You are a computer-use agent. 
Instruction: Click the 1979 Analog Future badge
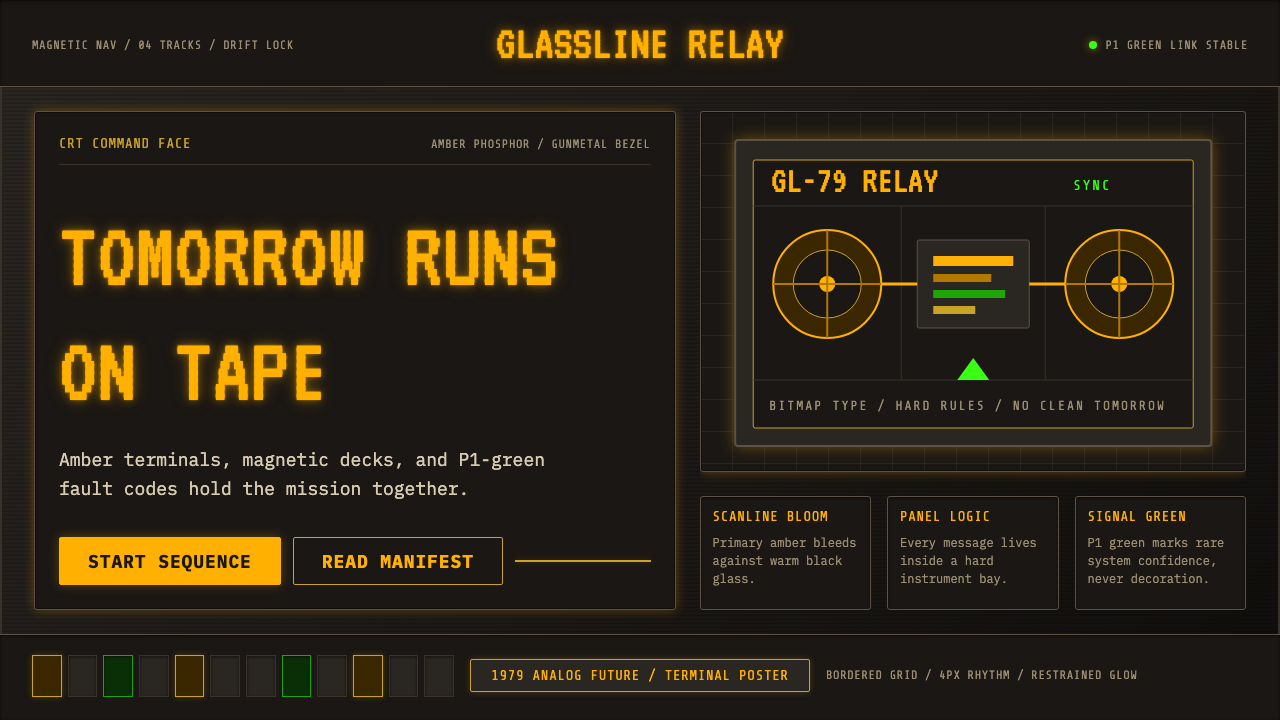pyautogui.click(x=640, y=676)
